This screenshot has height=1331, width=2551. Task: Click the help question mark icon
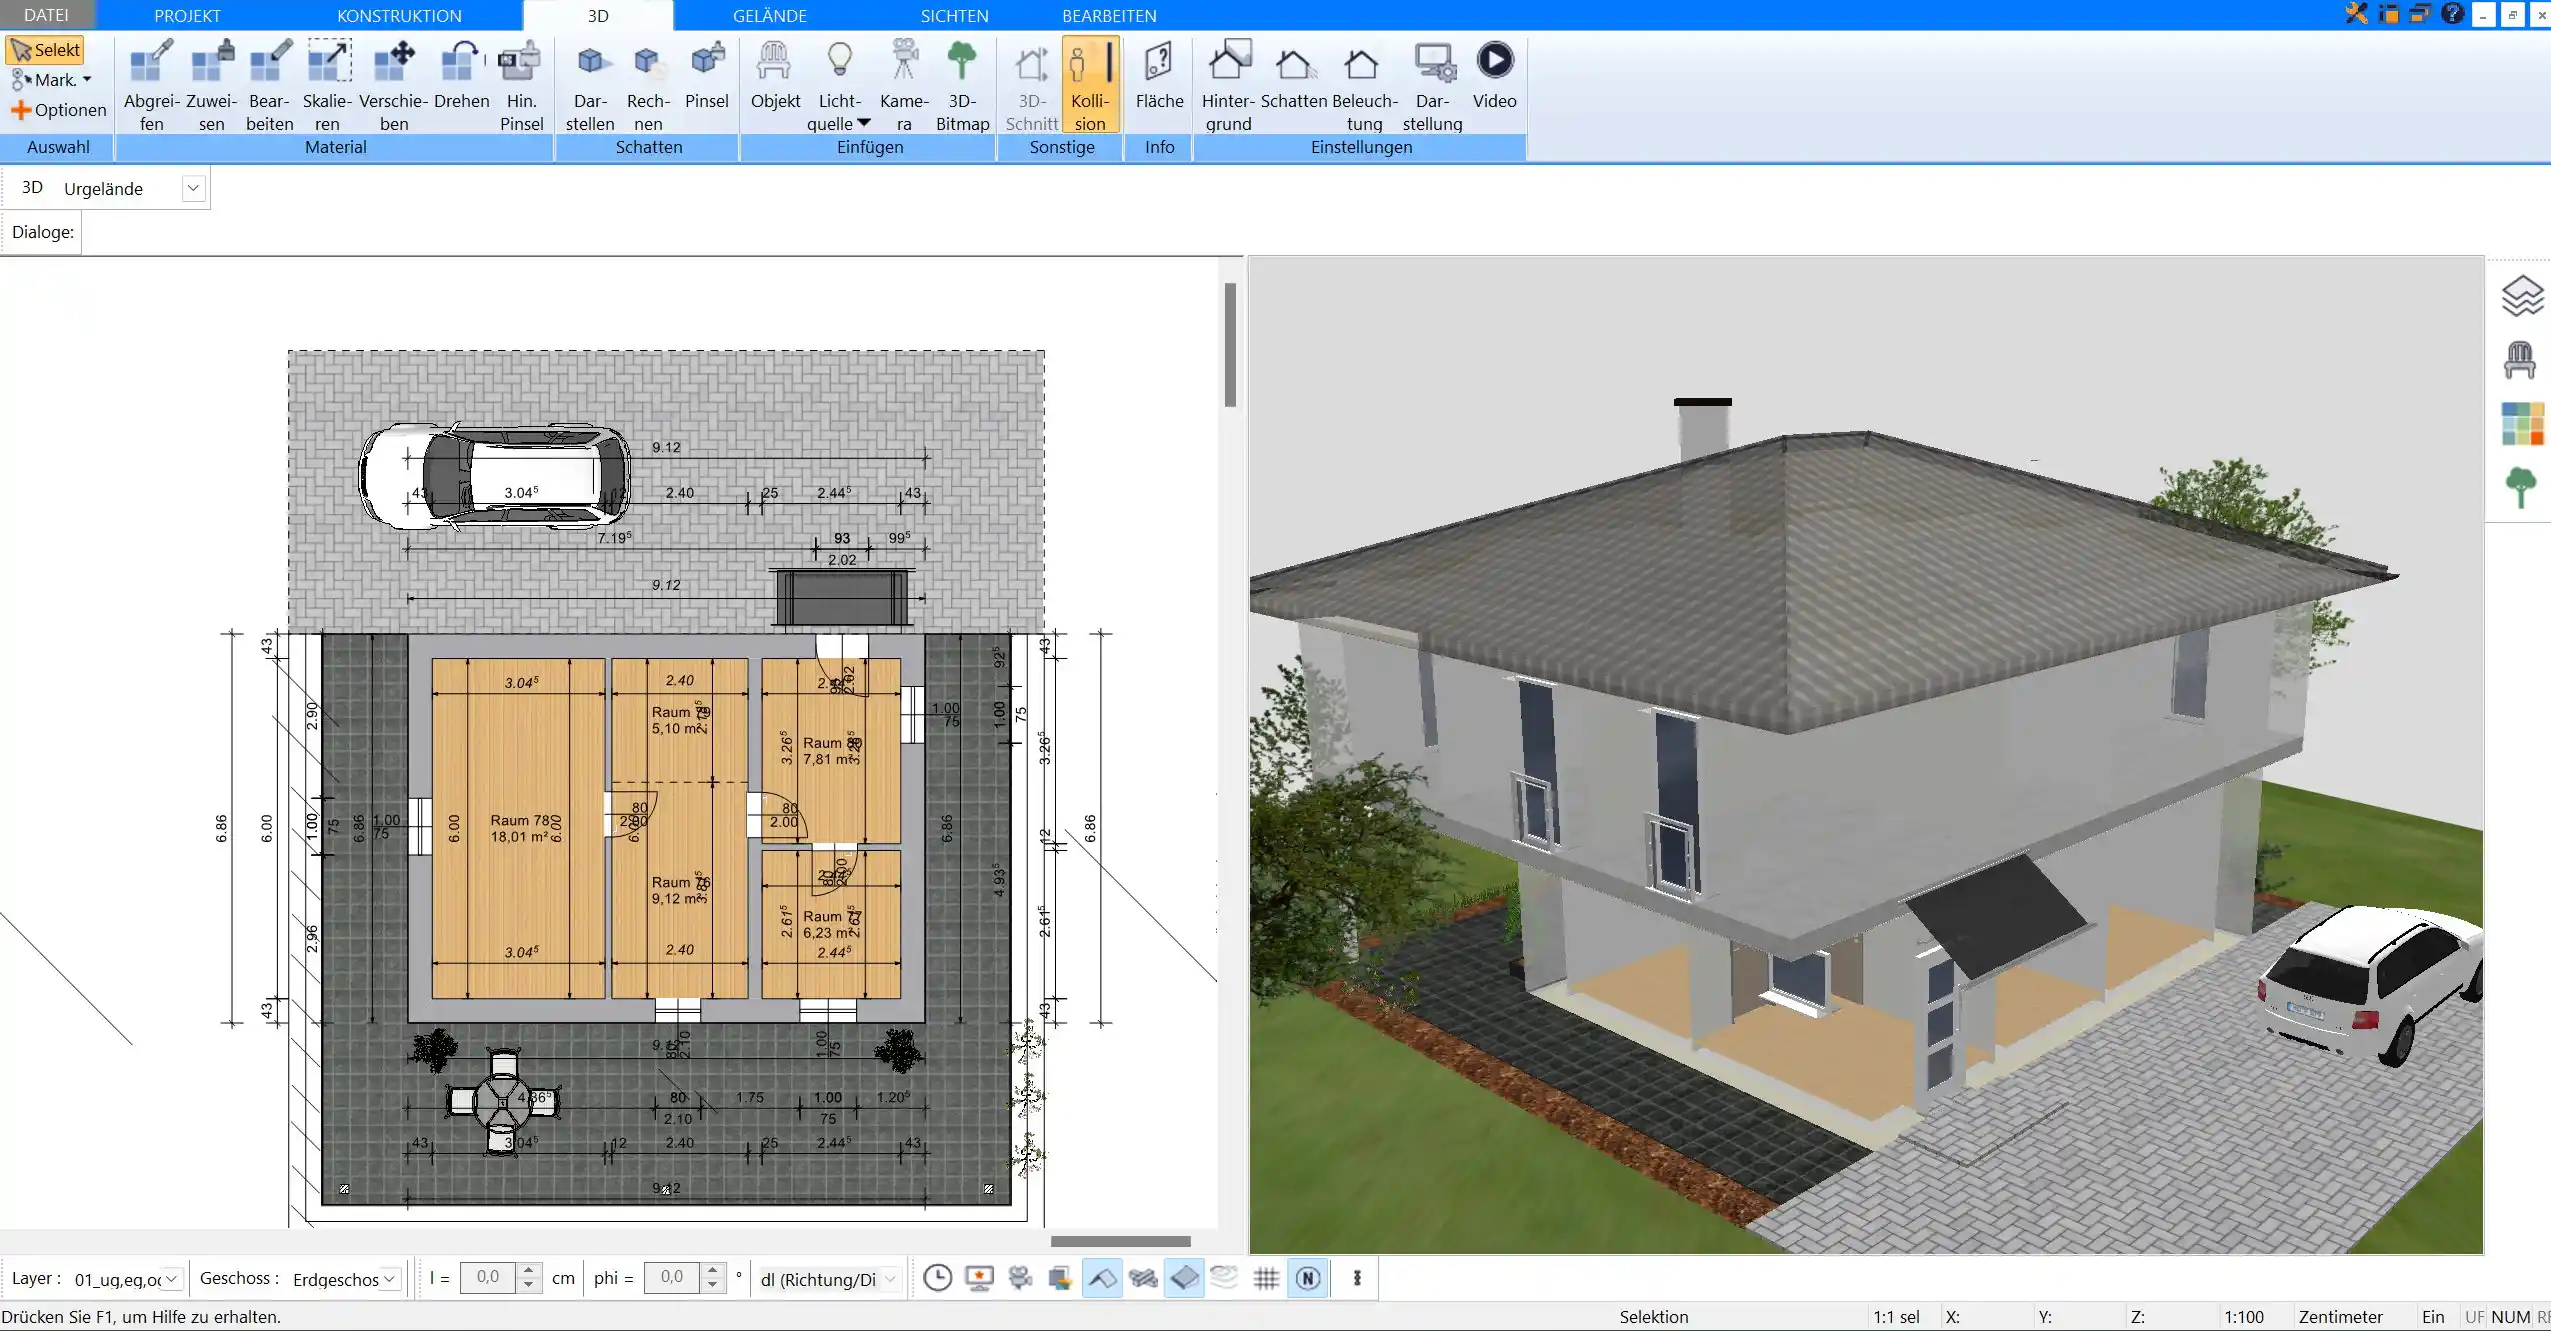(2451, 14)
